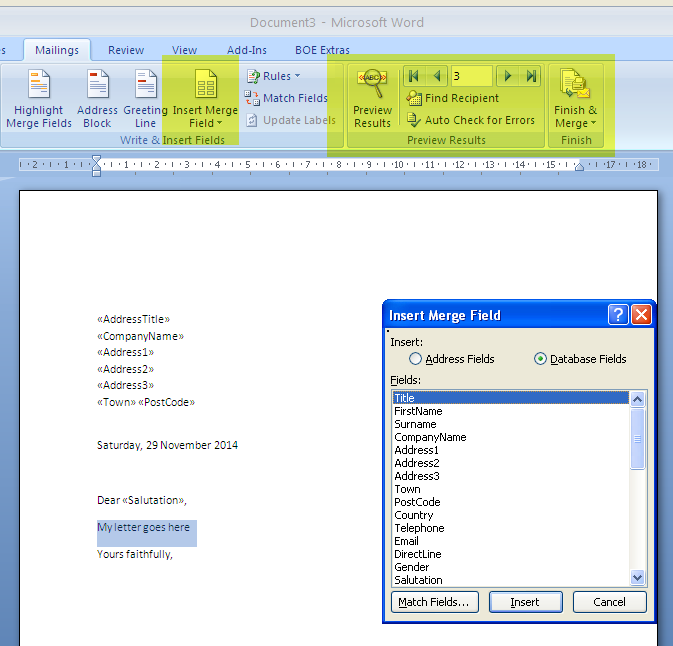Image resolution: width=673 pixels, height=646 pixels.
Task: Select PostCode in the Fields list
Action: point(511,502)
